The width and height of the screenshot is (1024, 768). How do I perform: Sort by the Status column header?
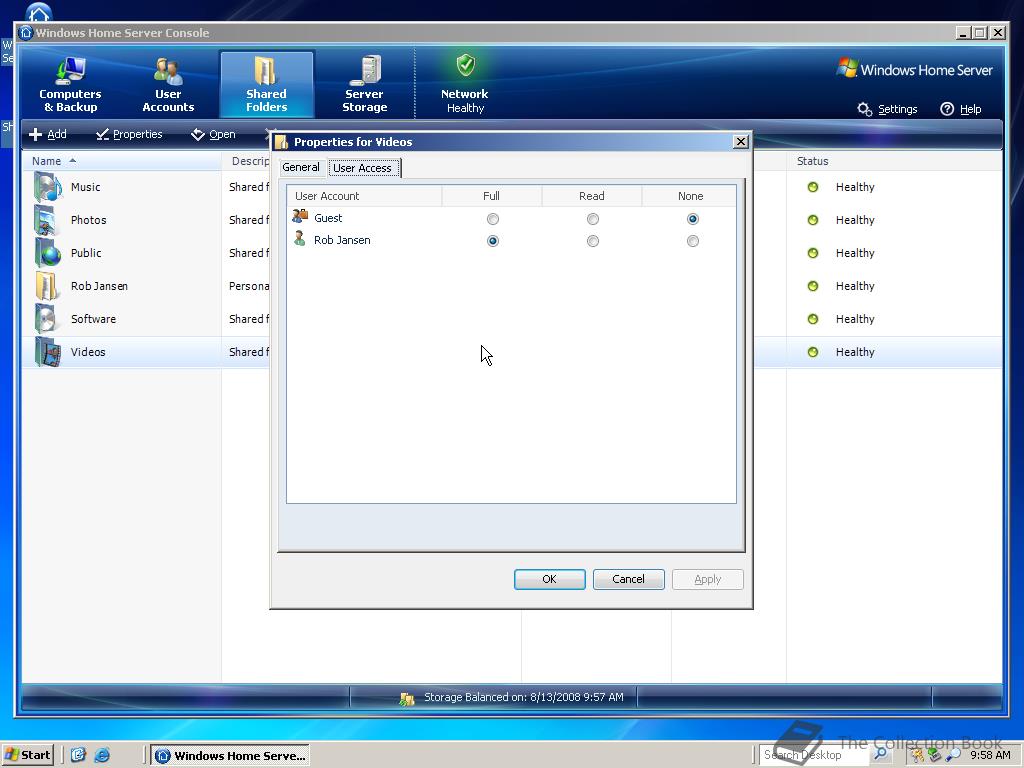[894, 161]
